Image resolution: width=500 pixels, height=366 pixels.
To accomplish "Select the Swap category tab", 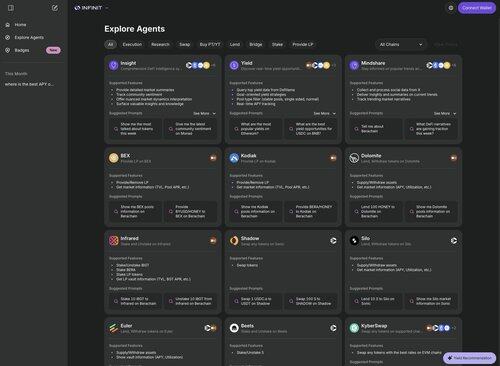I will pyautogui.click(x=184, y=44).
